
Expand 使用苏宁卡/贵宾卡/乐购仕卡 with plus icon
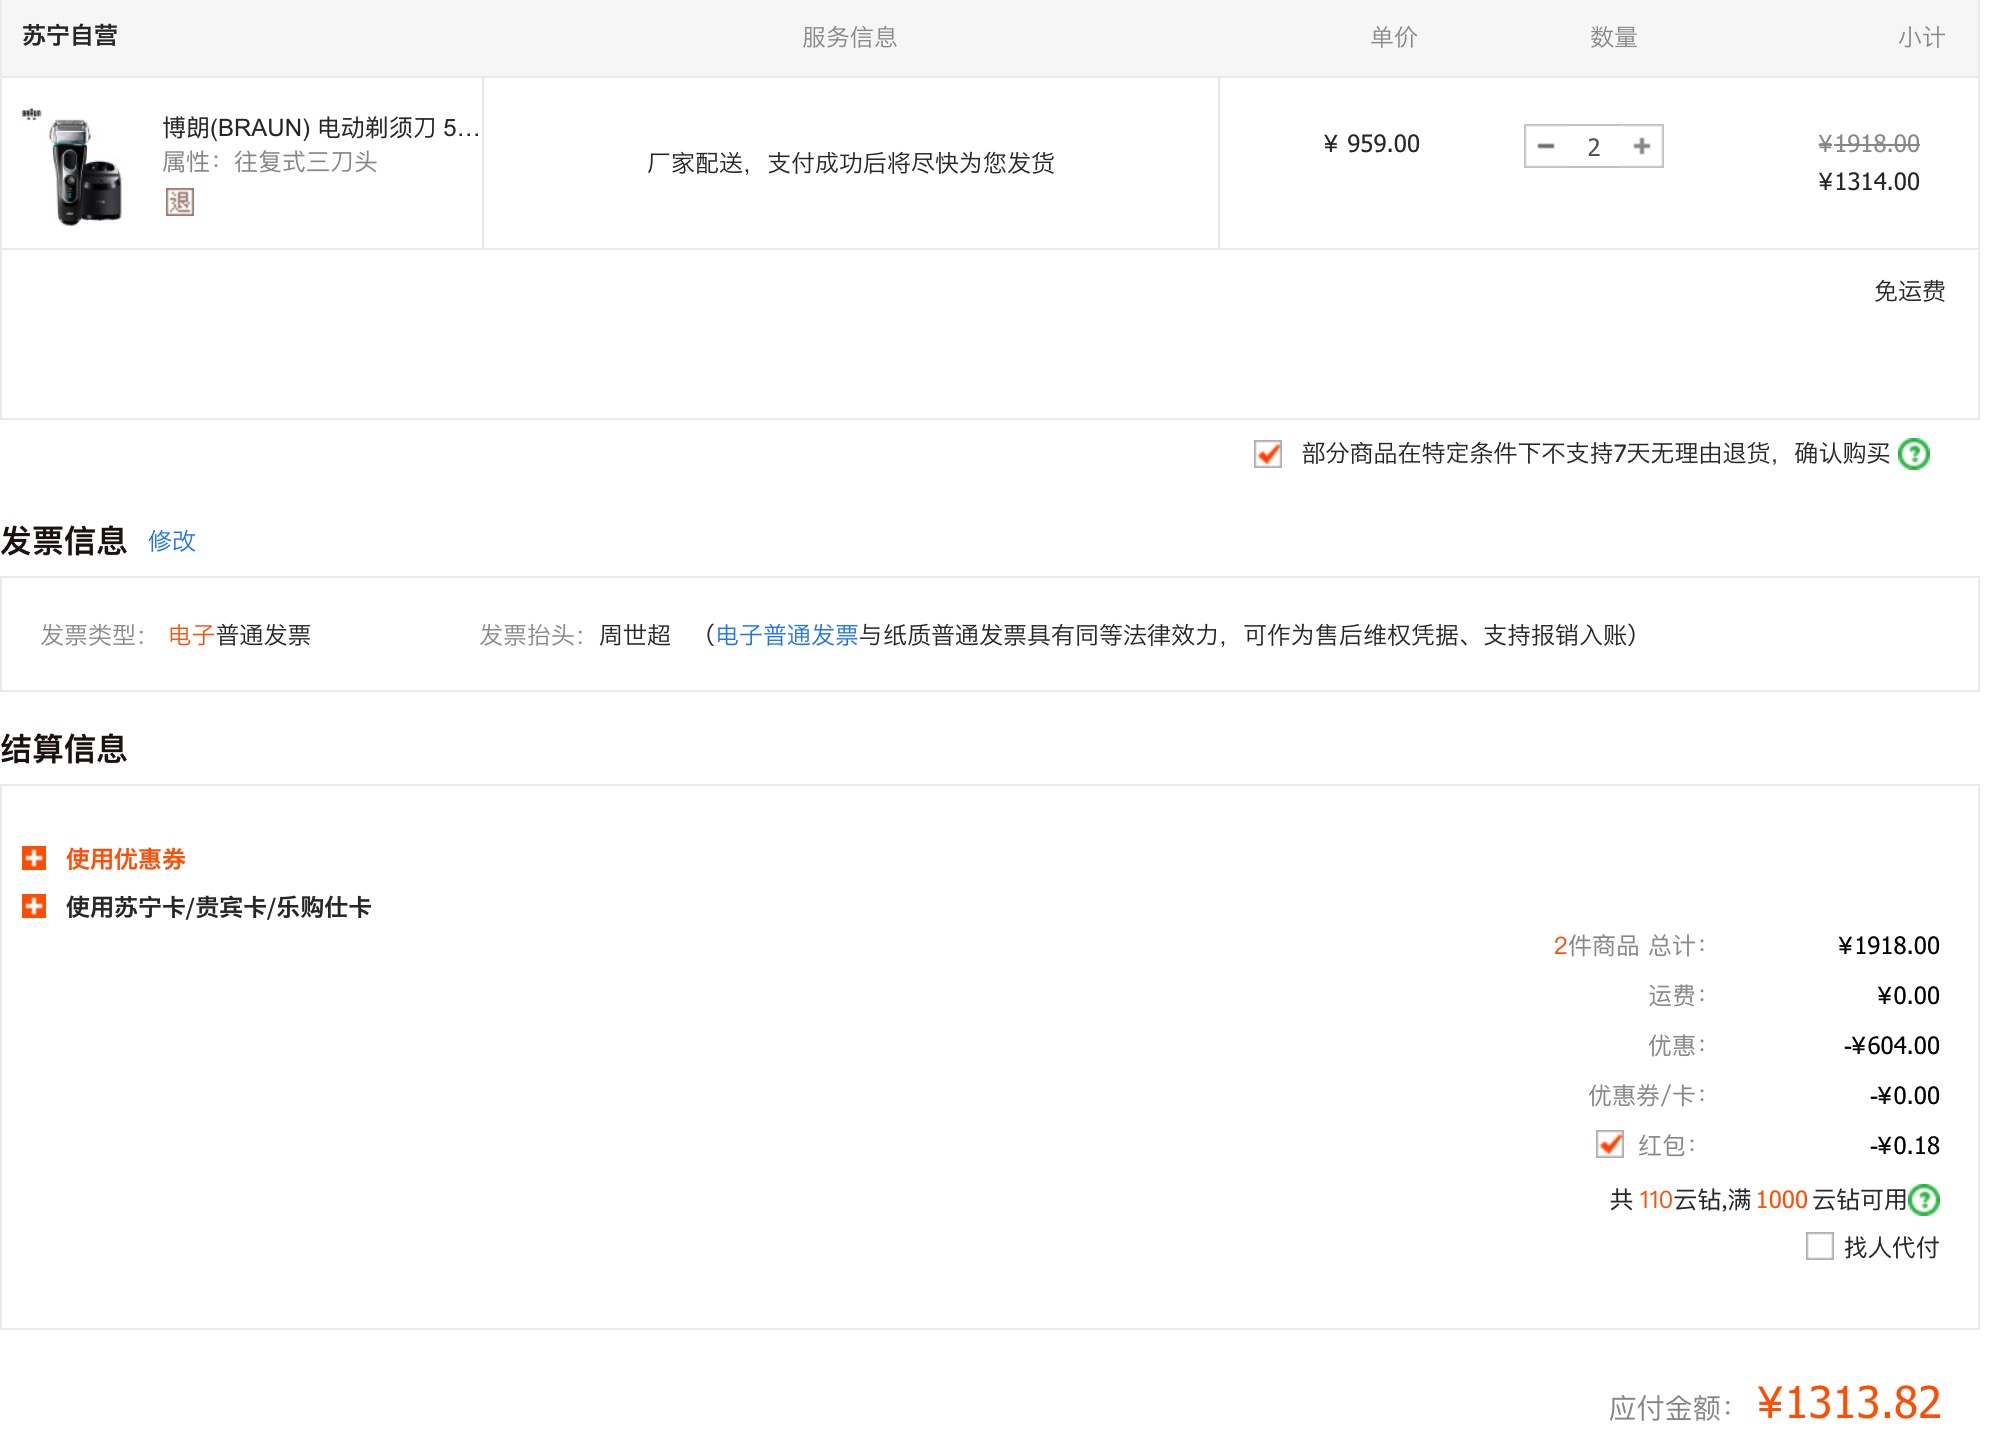34,906
